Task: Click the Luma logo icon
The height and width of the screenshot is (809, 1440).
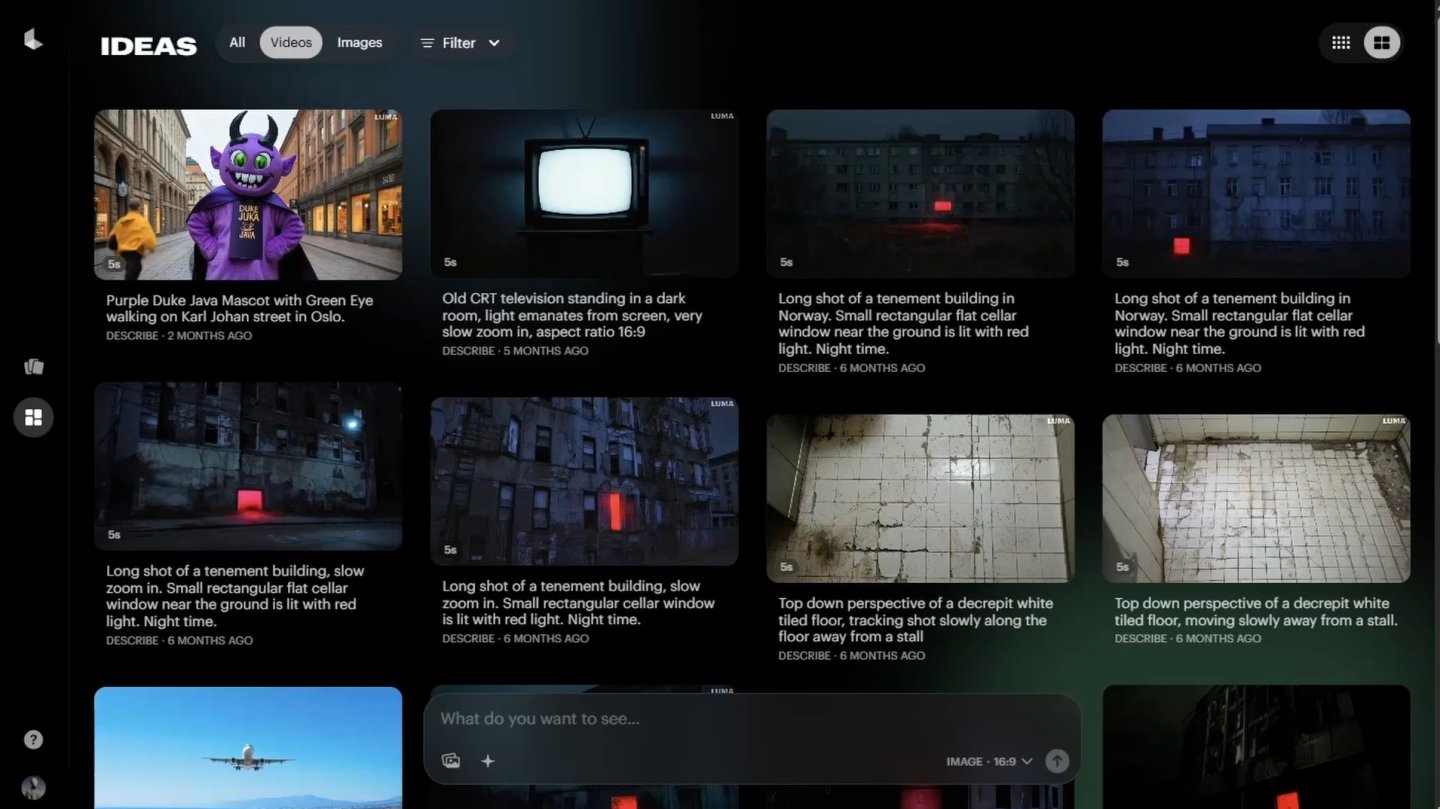Action: [33, 39]
